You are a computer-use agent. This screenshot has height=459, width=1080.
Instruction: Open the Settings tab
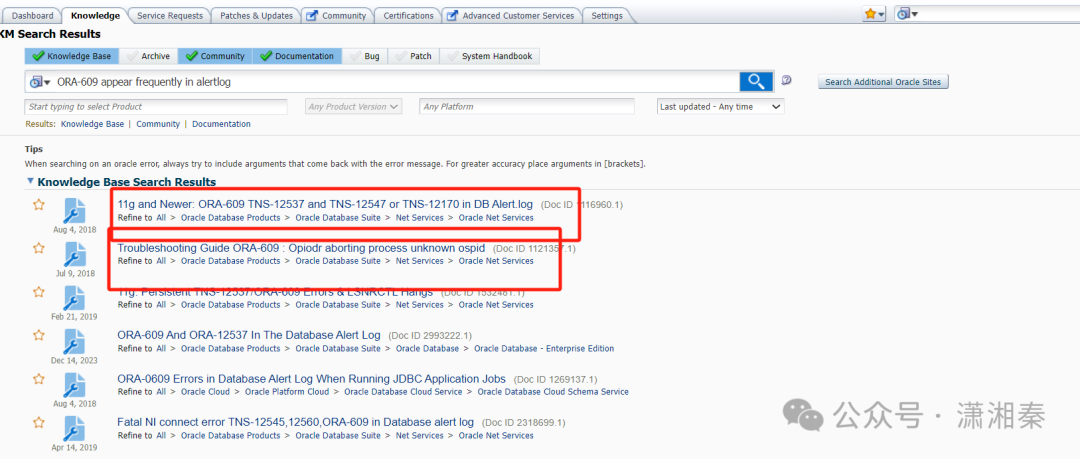point(607,15)
